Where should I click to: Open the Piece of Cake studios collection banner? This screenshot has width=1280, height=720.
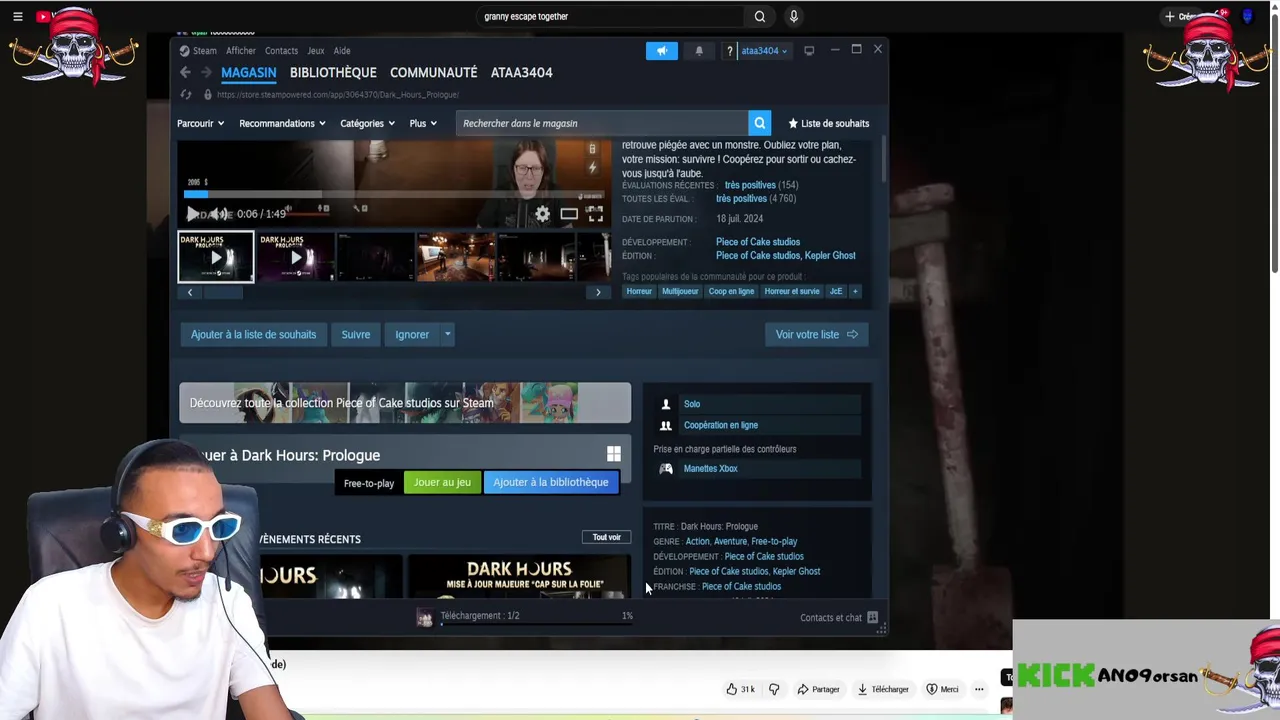click(405, 403)
